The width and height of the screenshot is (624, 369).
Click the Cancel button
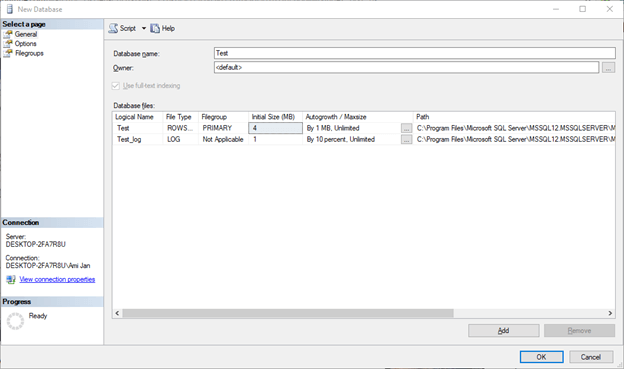coord(591,357)
